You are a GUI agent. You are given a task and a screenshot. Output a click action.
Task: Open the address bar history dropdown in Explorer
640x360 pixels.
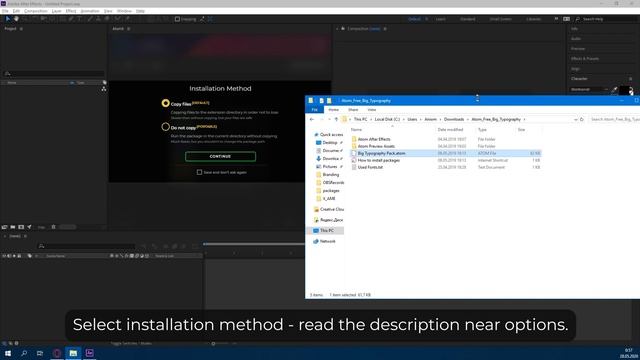(576, 120)
